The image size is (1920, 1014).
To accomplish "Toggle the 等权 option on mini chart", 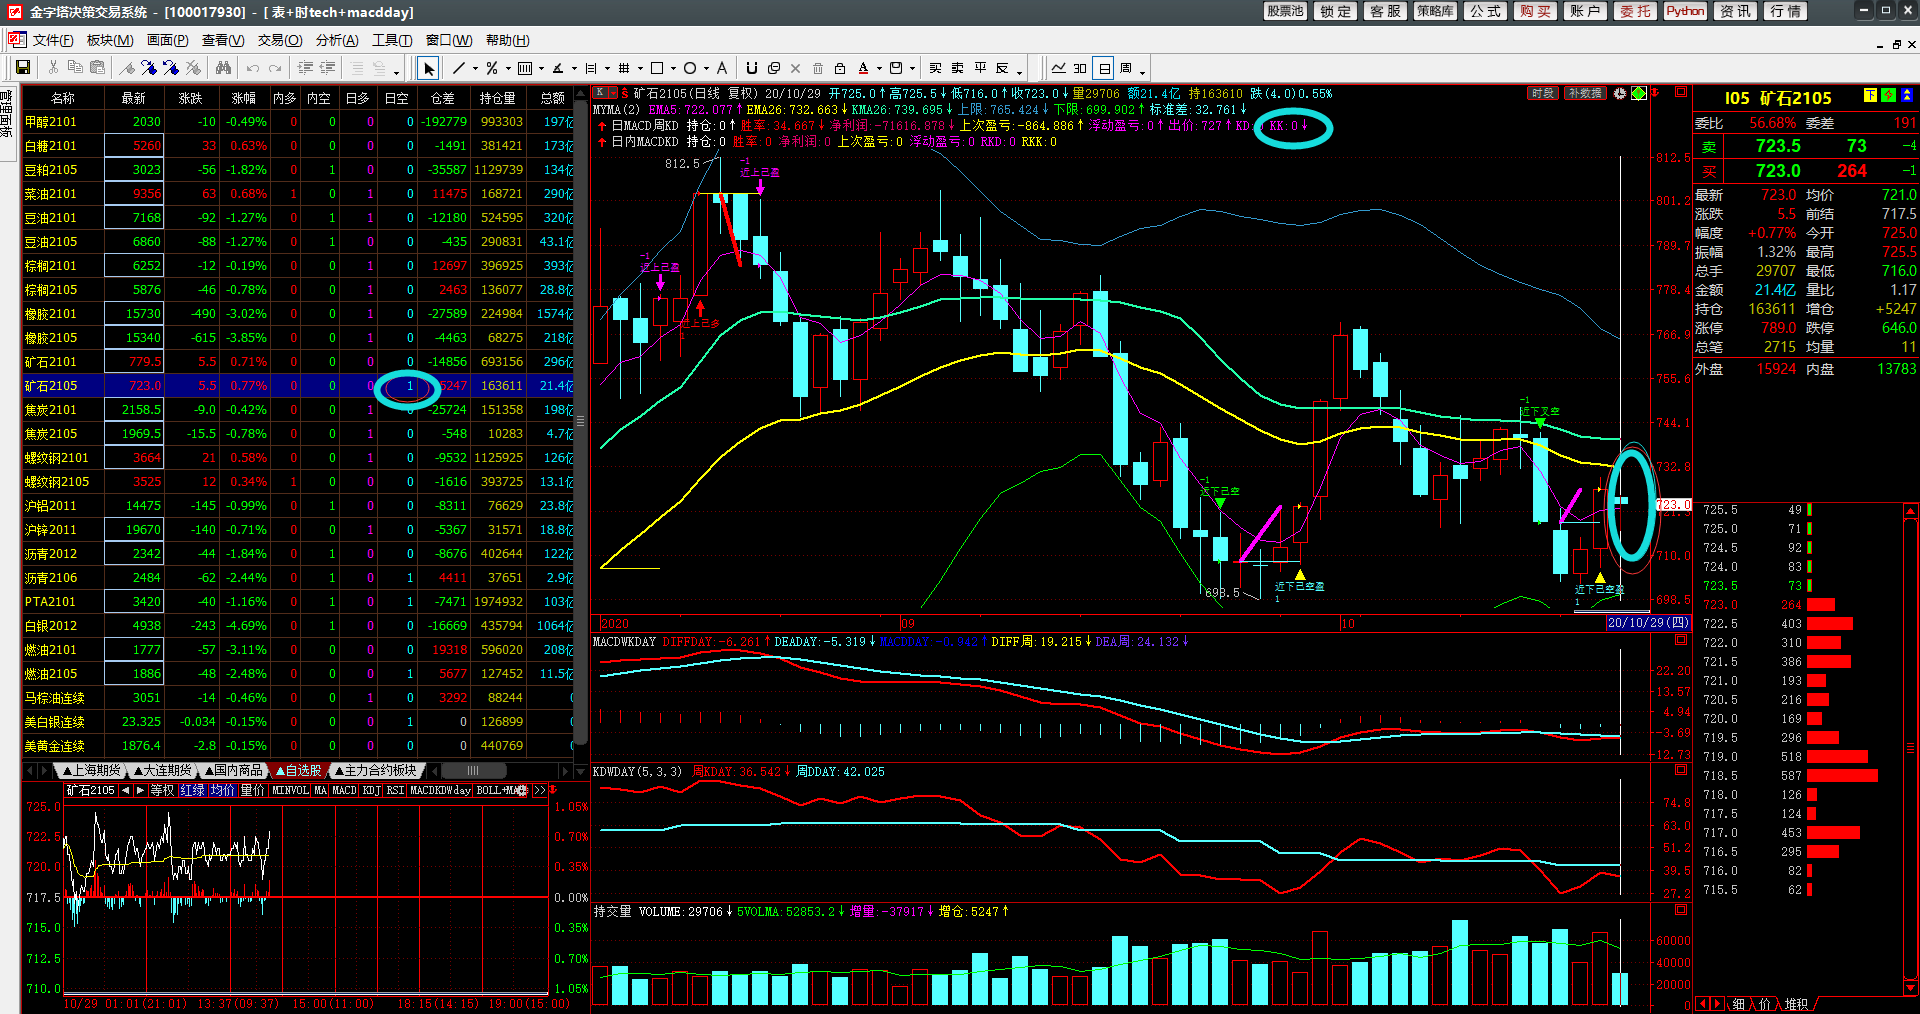I will coord(162,790).
